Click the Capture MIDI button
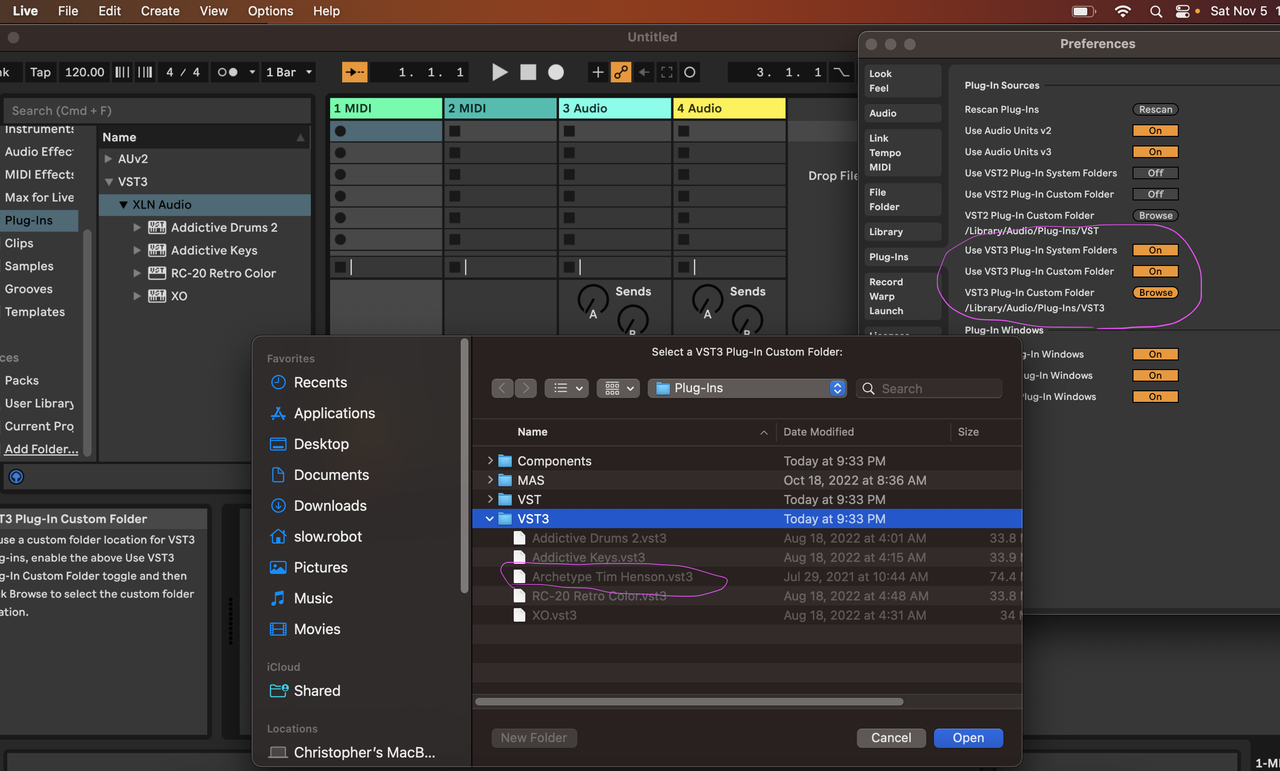 pyautogui.click(x=667, y=72)
